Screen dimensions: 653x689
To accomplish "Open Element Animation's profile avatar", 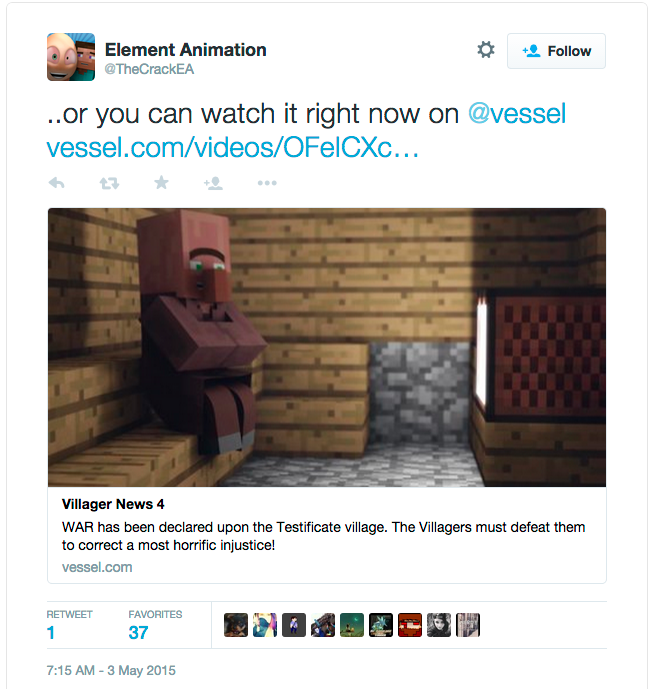I will coord(71,57).
